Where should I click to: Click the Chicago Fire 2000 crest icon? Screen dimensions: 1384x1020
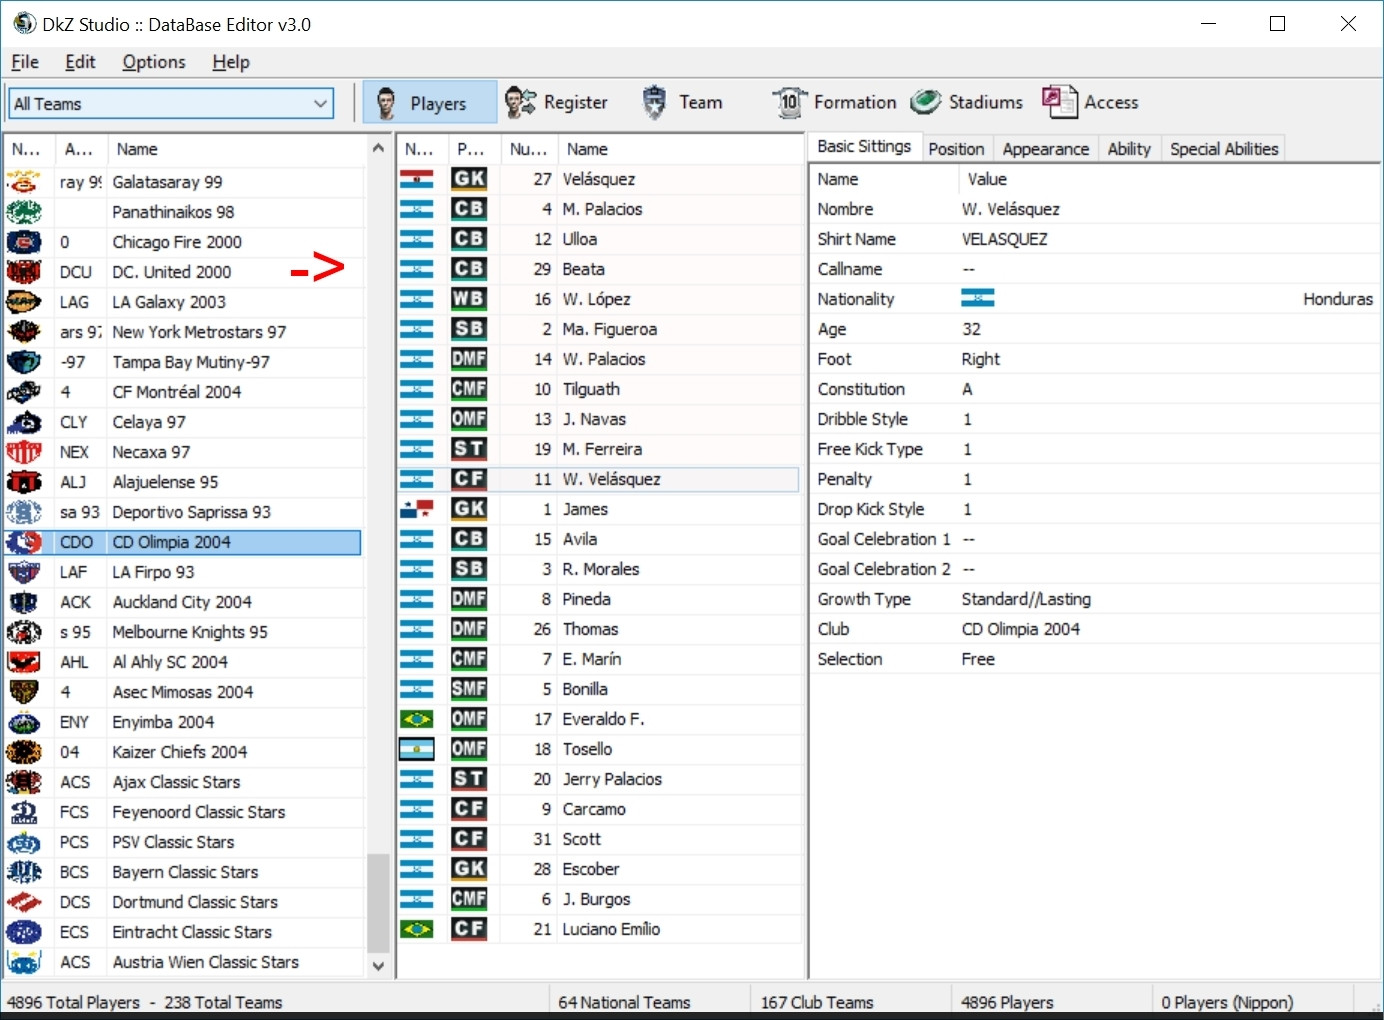[x=24, y=242]
